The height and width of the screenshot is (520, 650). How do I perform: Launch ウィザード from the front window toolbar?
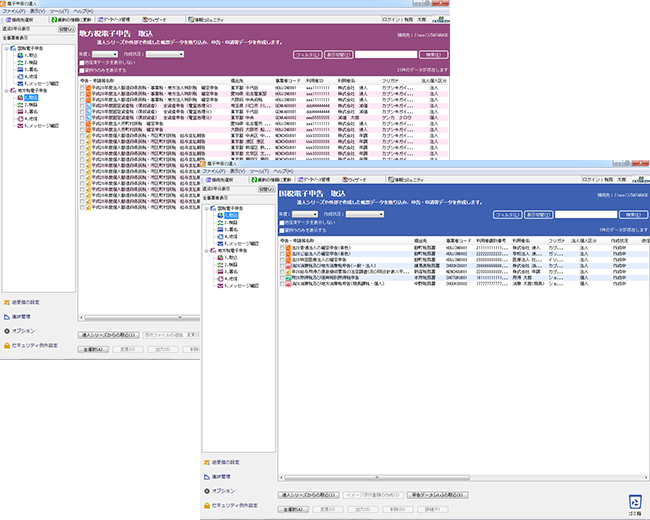click(x=354, y=180)
